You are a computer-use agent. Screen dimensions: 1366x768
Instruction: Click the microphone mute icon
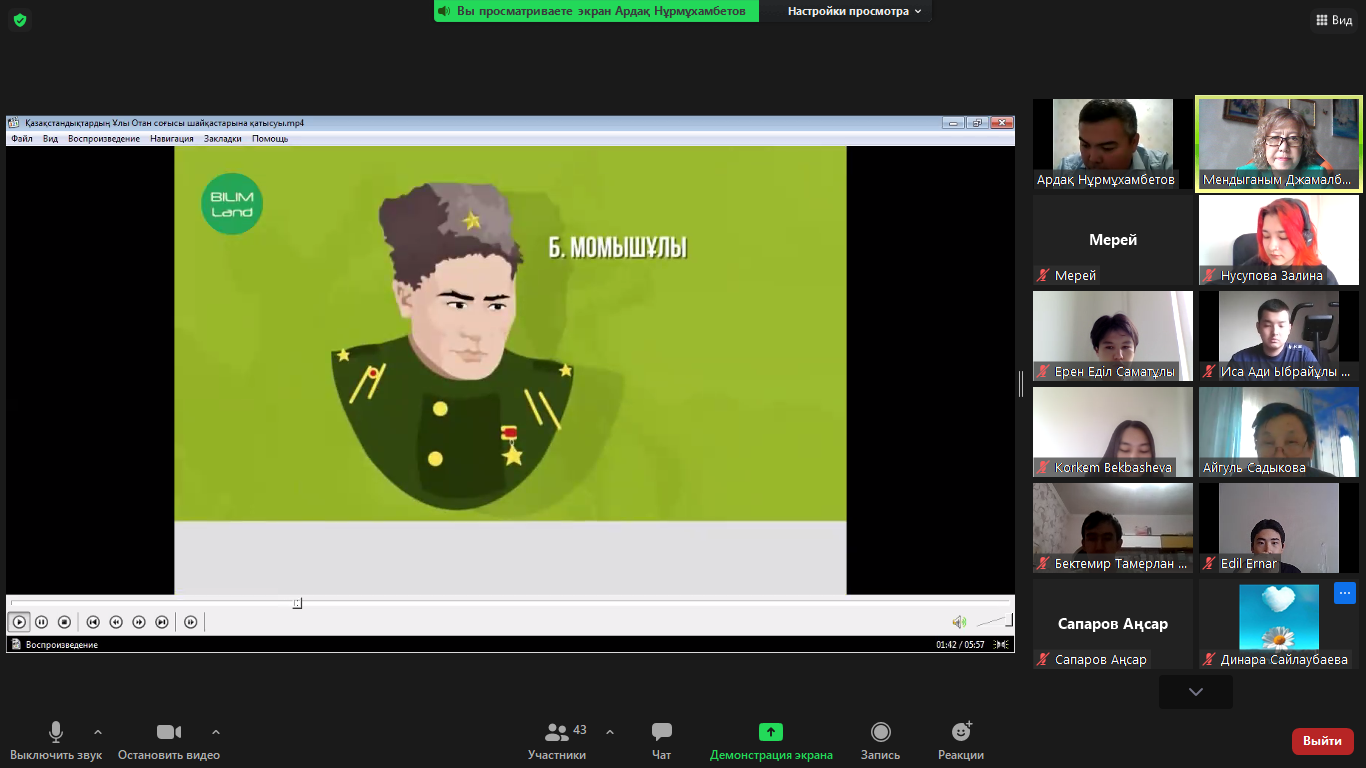(x=56, y=732)
